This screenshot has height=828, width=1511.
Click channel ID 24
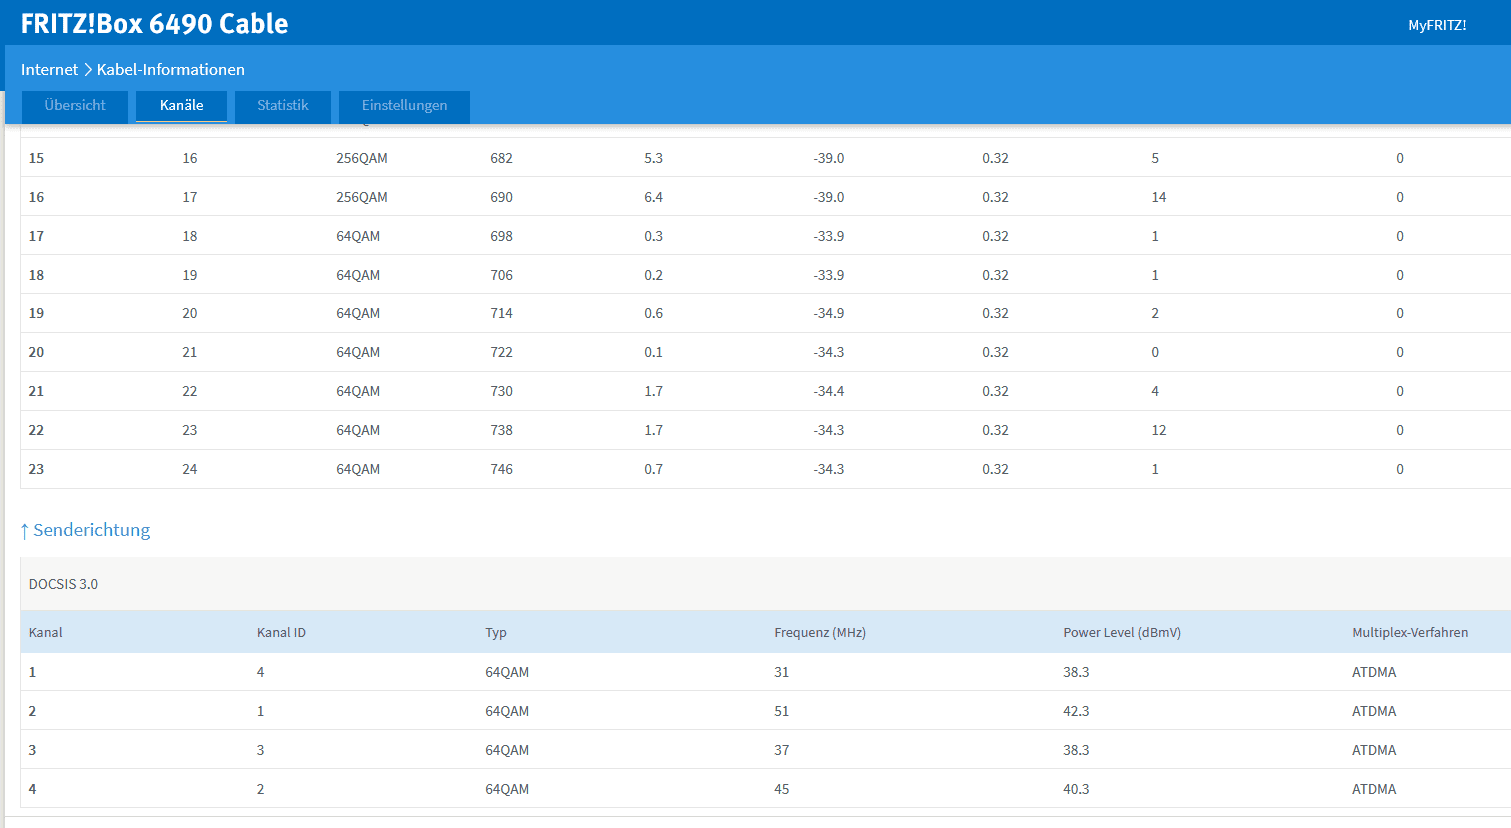tap(189, 469)
